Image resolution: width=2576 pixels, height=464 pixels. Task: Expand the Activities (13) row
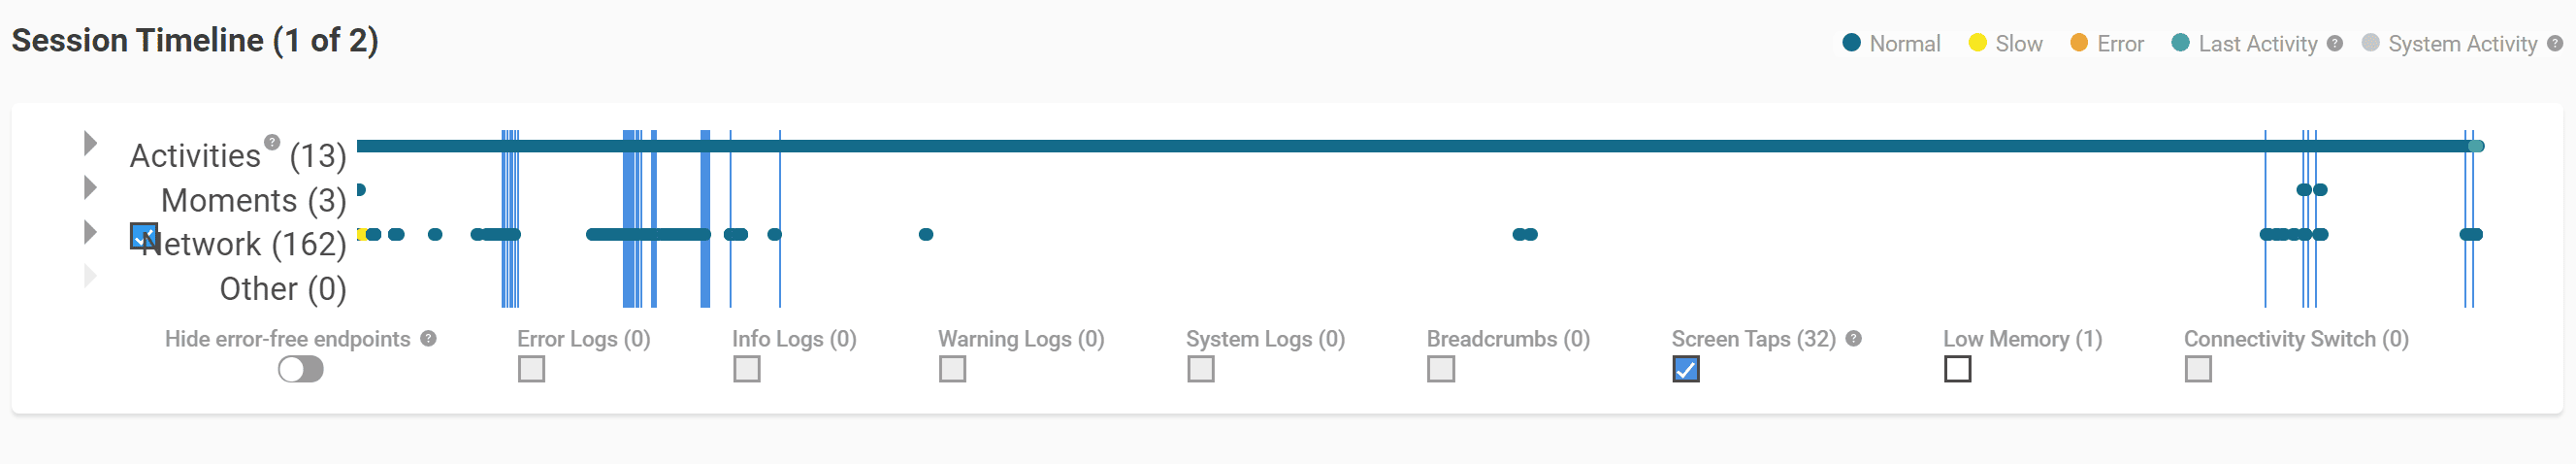(x=90, y=144)
